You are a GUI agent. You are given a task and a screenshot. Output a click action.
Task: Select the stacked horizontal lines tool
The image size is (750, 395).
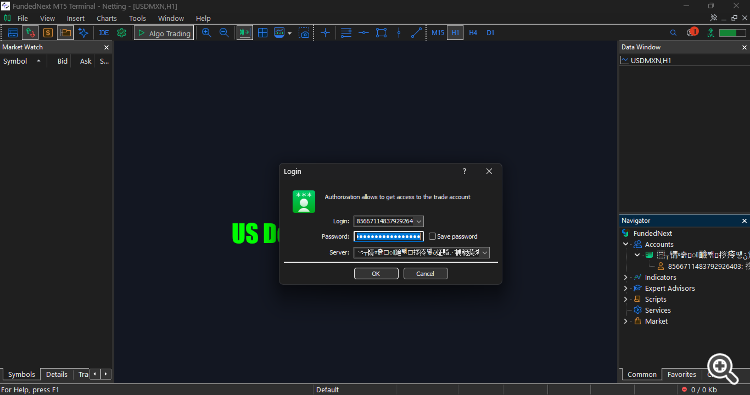point(346,33)
